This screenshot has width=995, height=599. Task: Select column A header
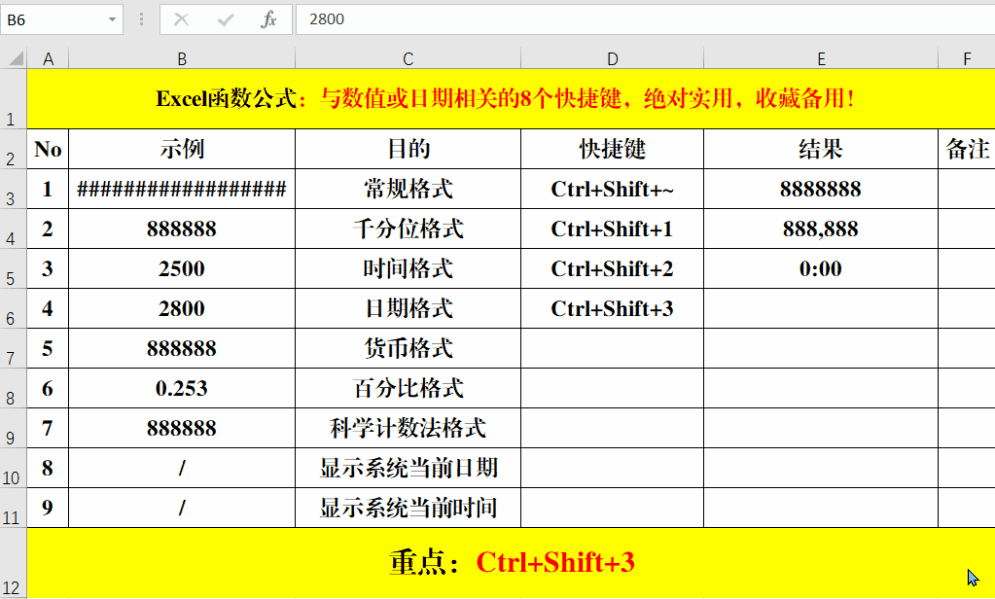(48, 58)
